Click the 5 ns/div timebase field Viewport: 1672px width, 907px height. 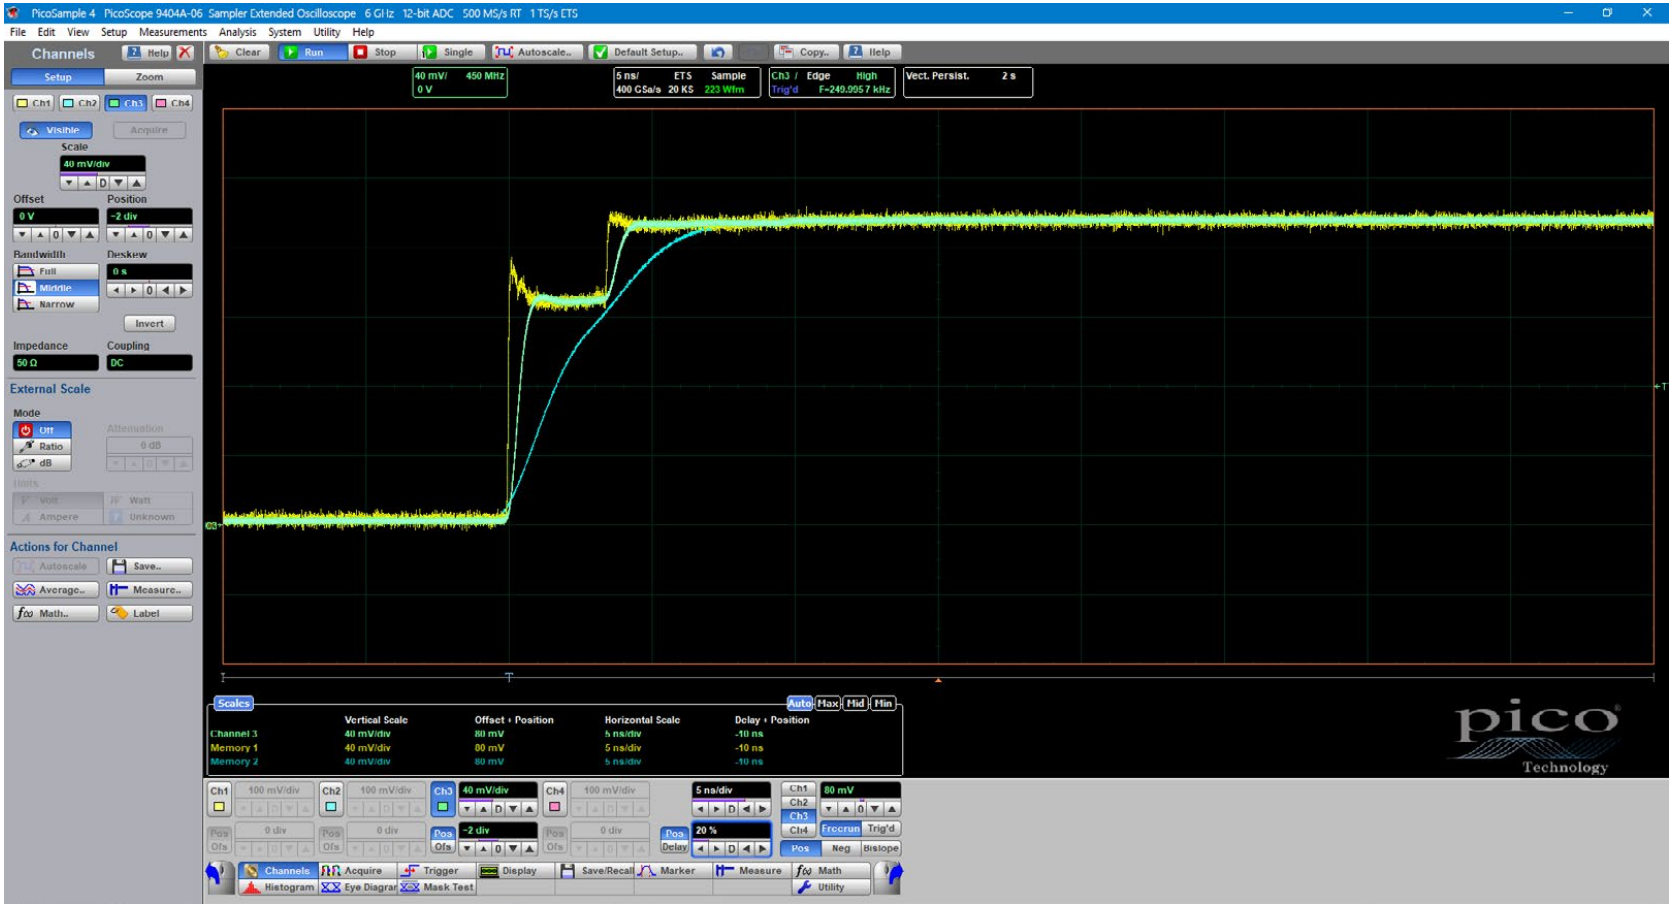click(x=732, y=790)
